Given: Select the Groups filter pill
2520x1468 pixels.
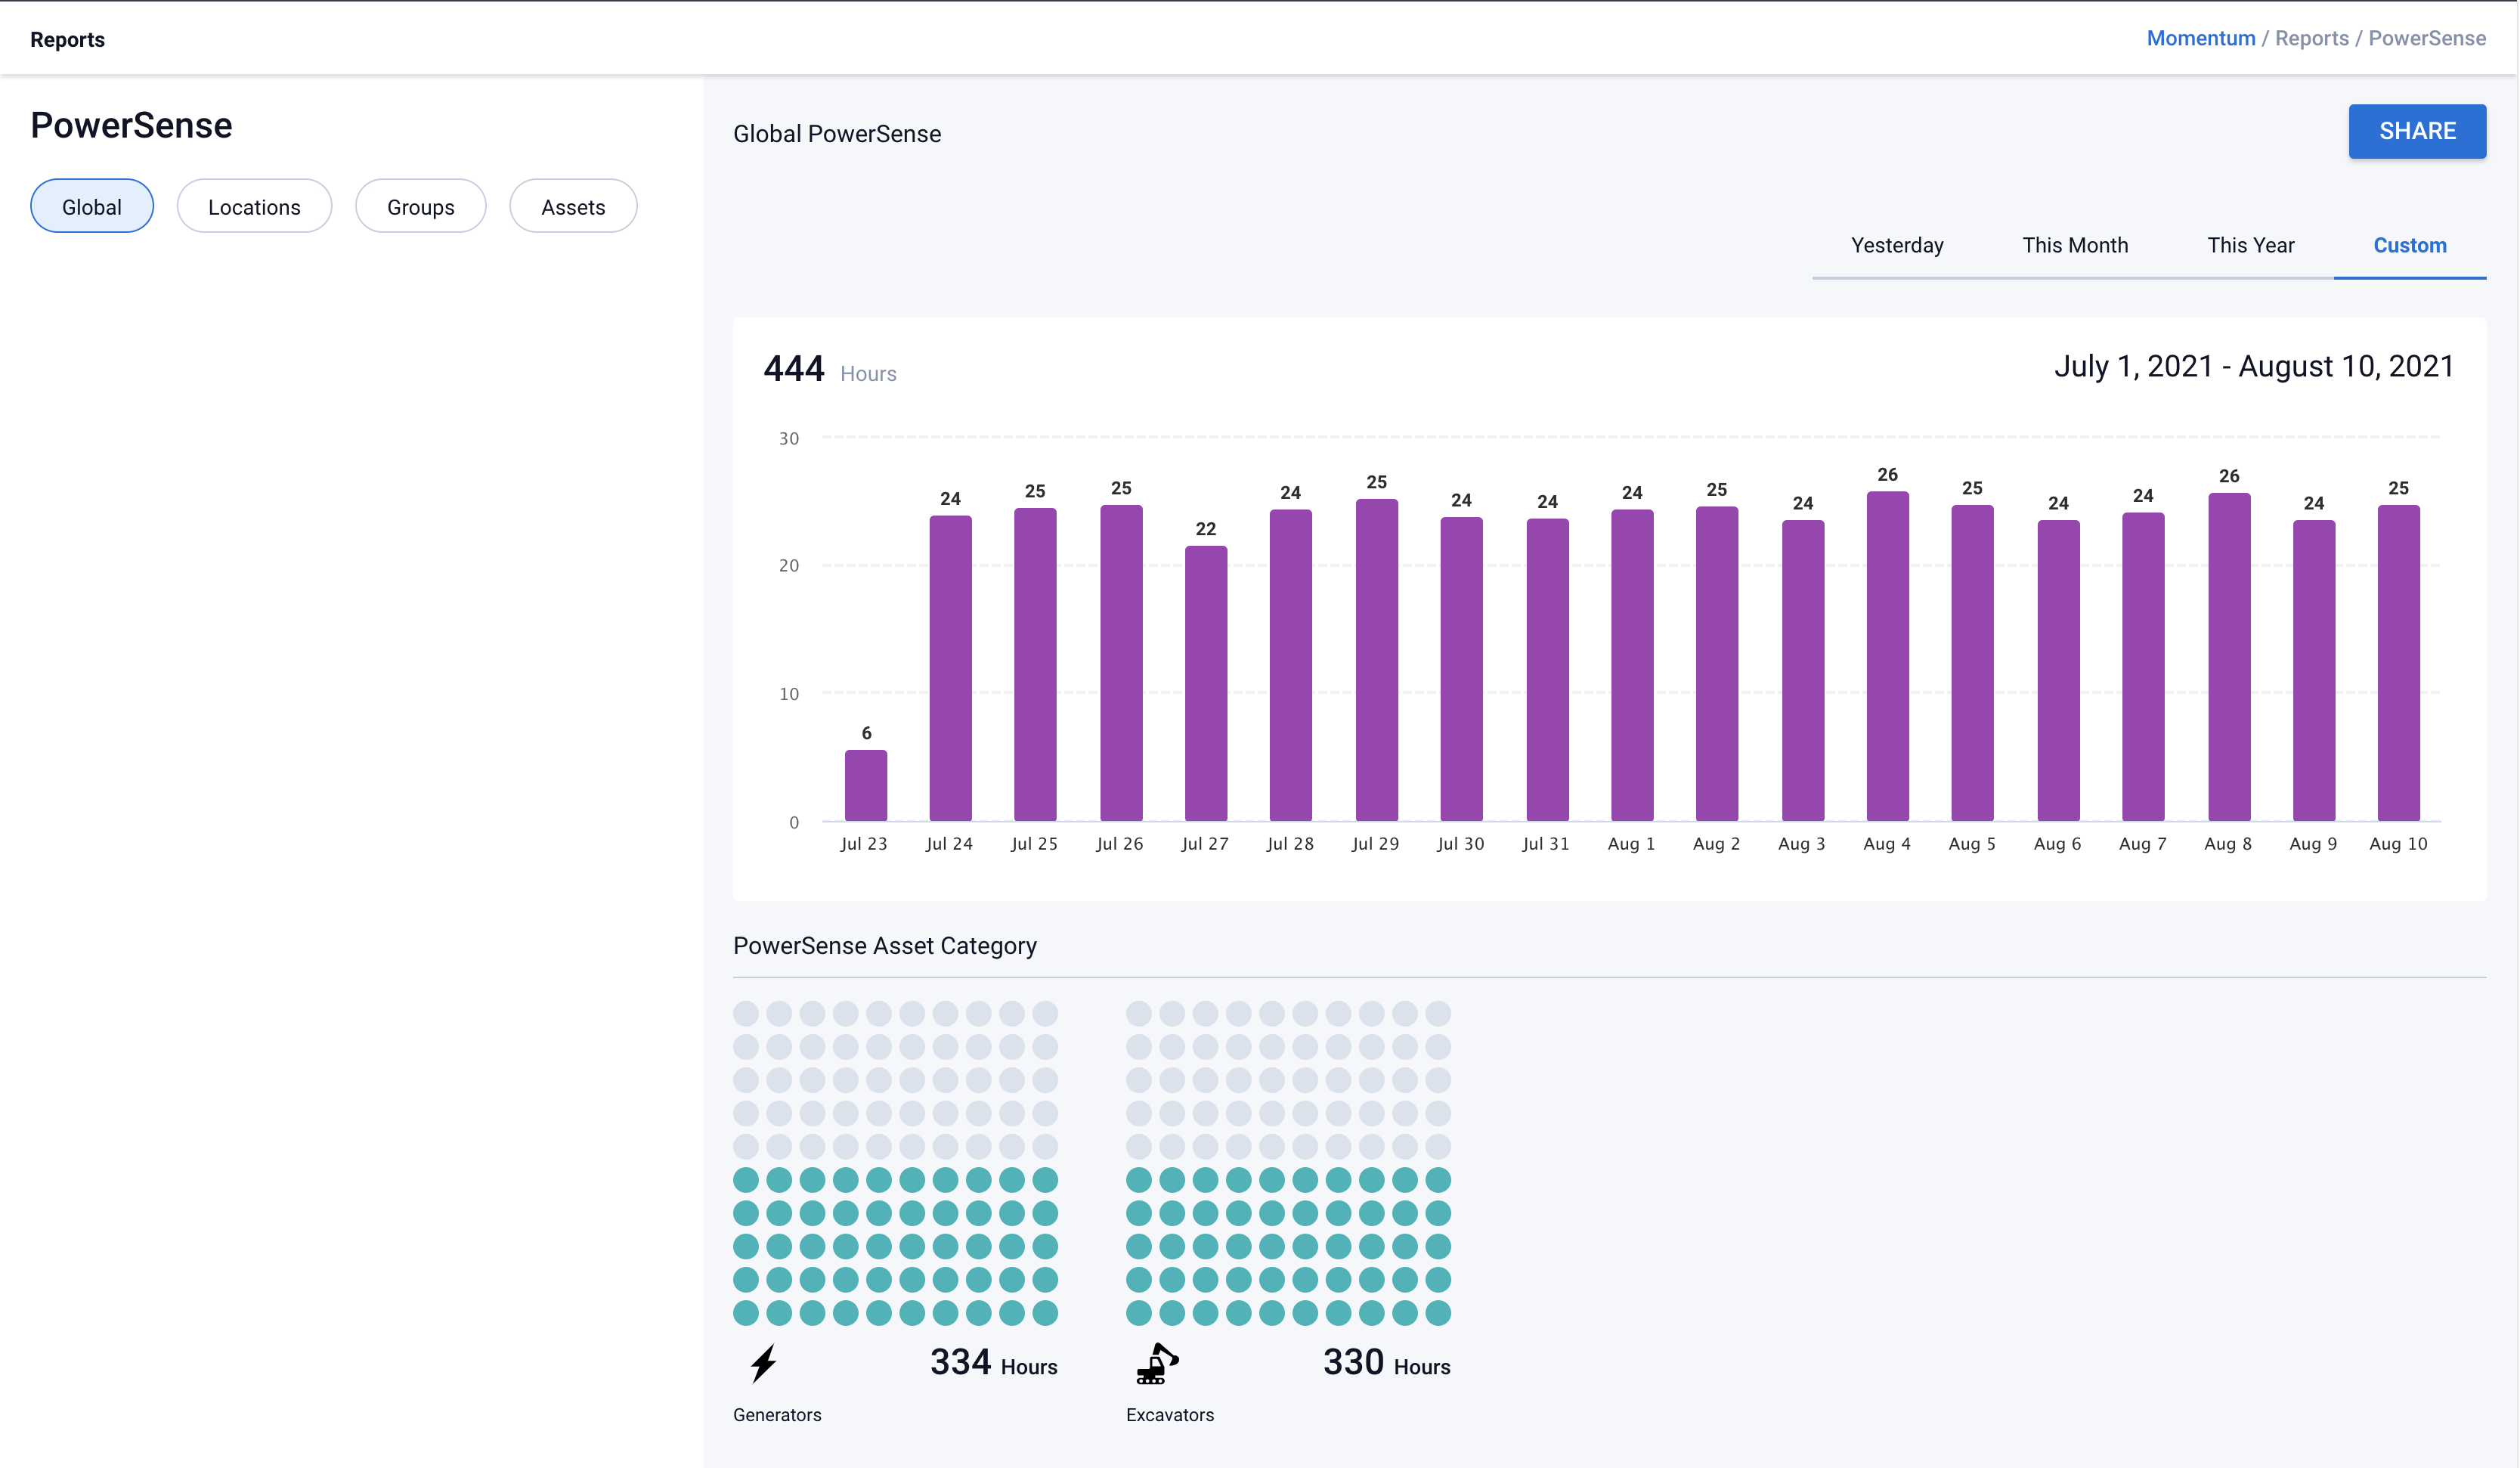Looking at the screenshot, I should [x=420, y=206].
